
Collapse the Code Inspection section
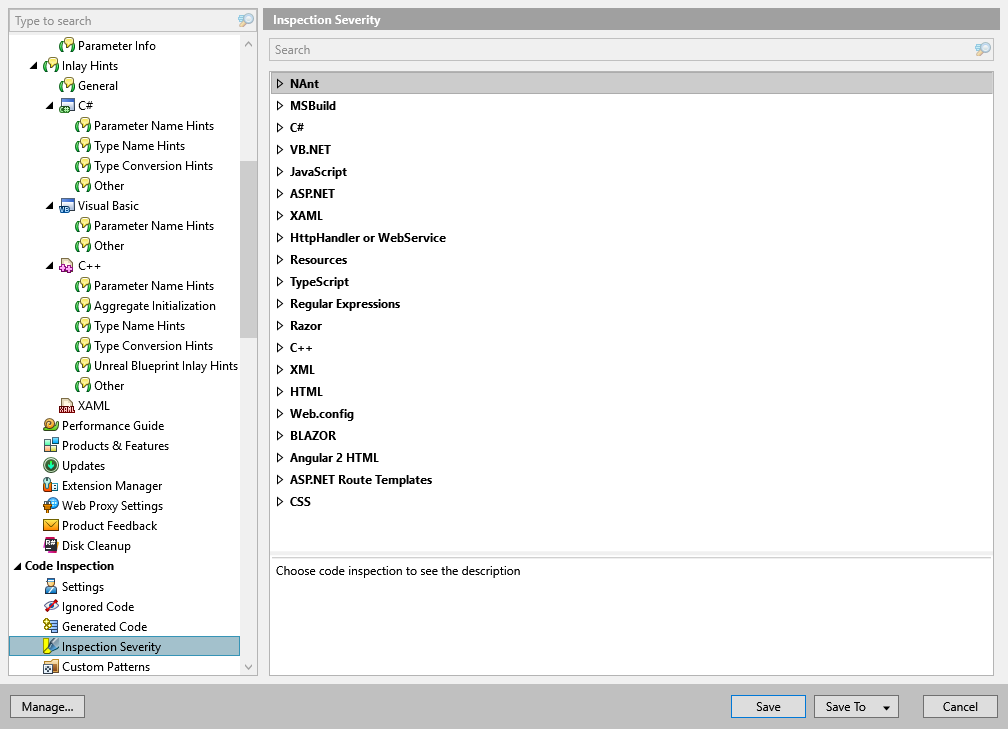(17, 566)
